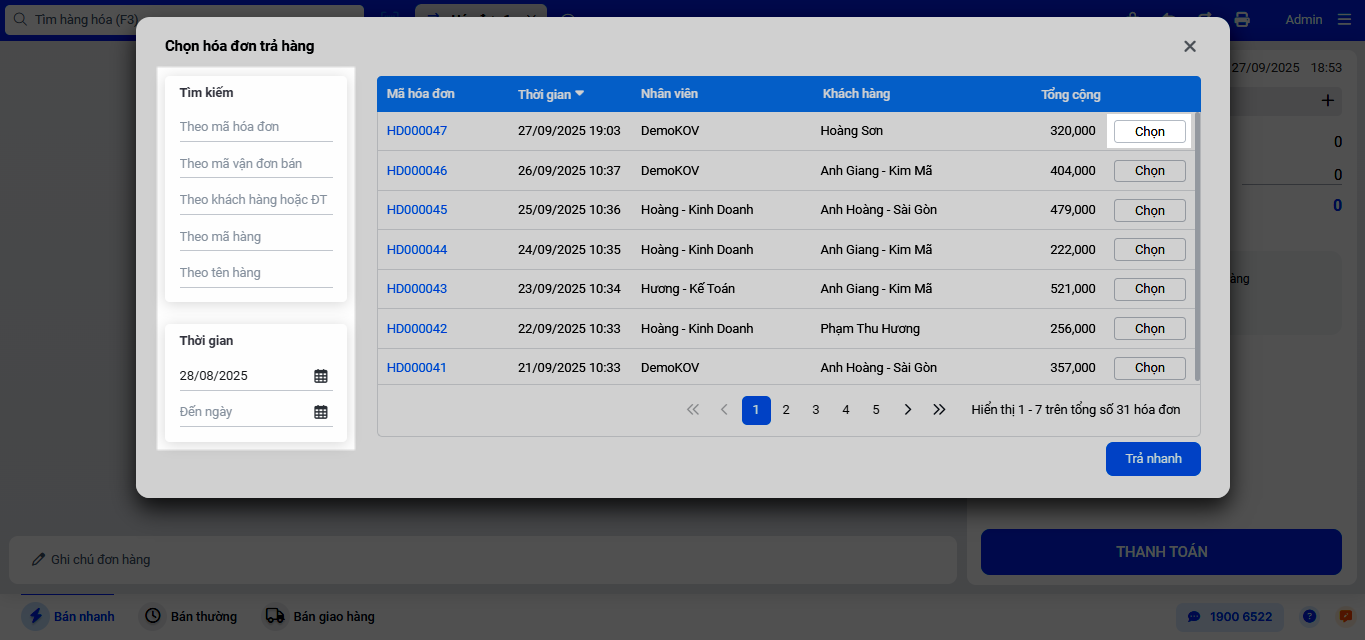Go to the last page of invoices
This screenshot has height=640, width=1365.
click(x=939, y=410)
